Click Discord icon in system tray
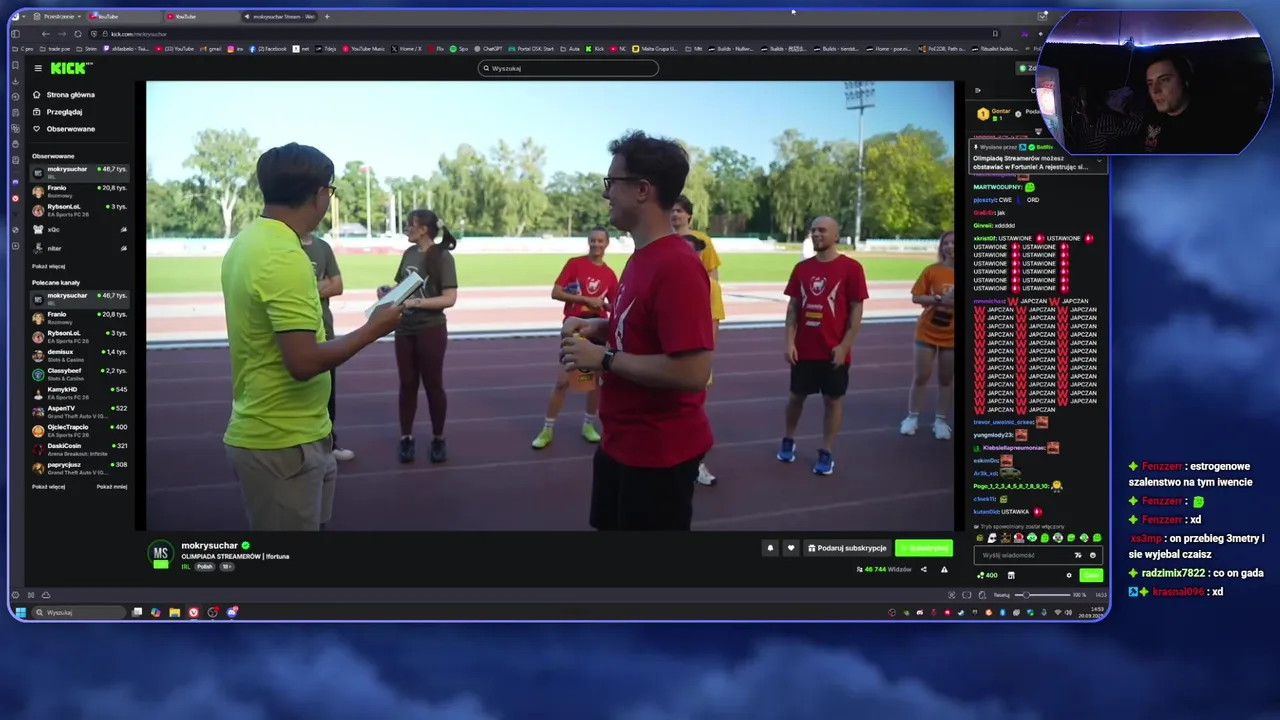This screenshot has width=1280, height=720. pos(920,612)
